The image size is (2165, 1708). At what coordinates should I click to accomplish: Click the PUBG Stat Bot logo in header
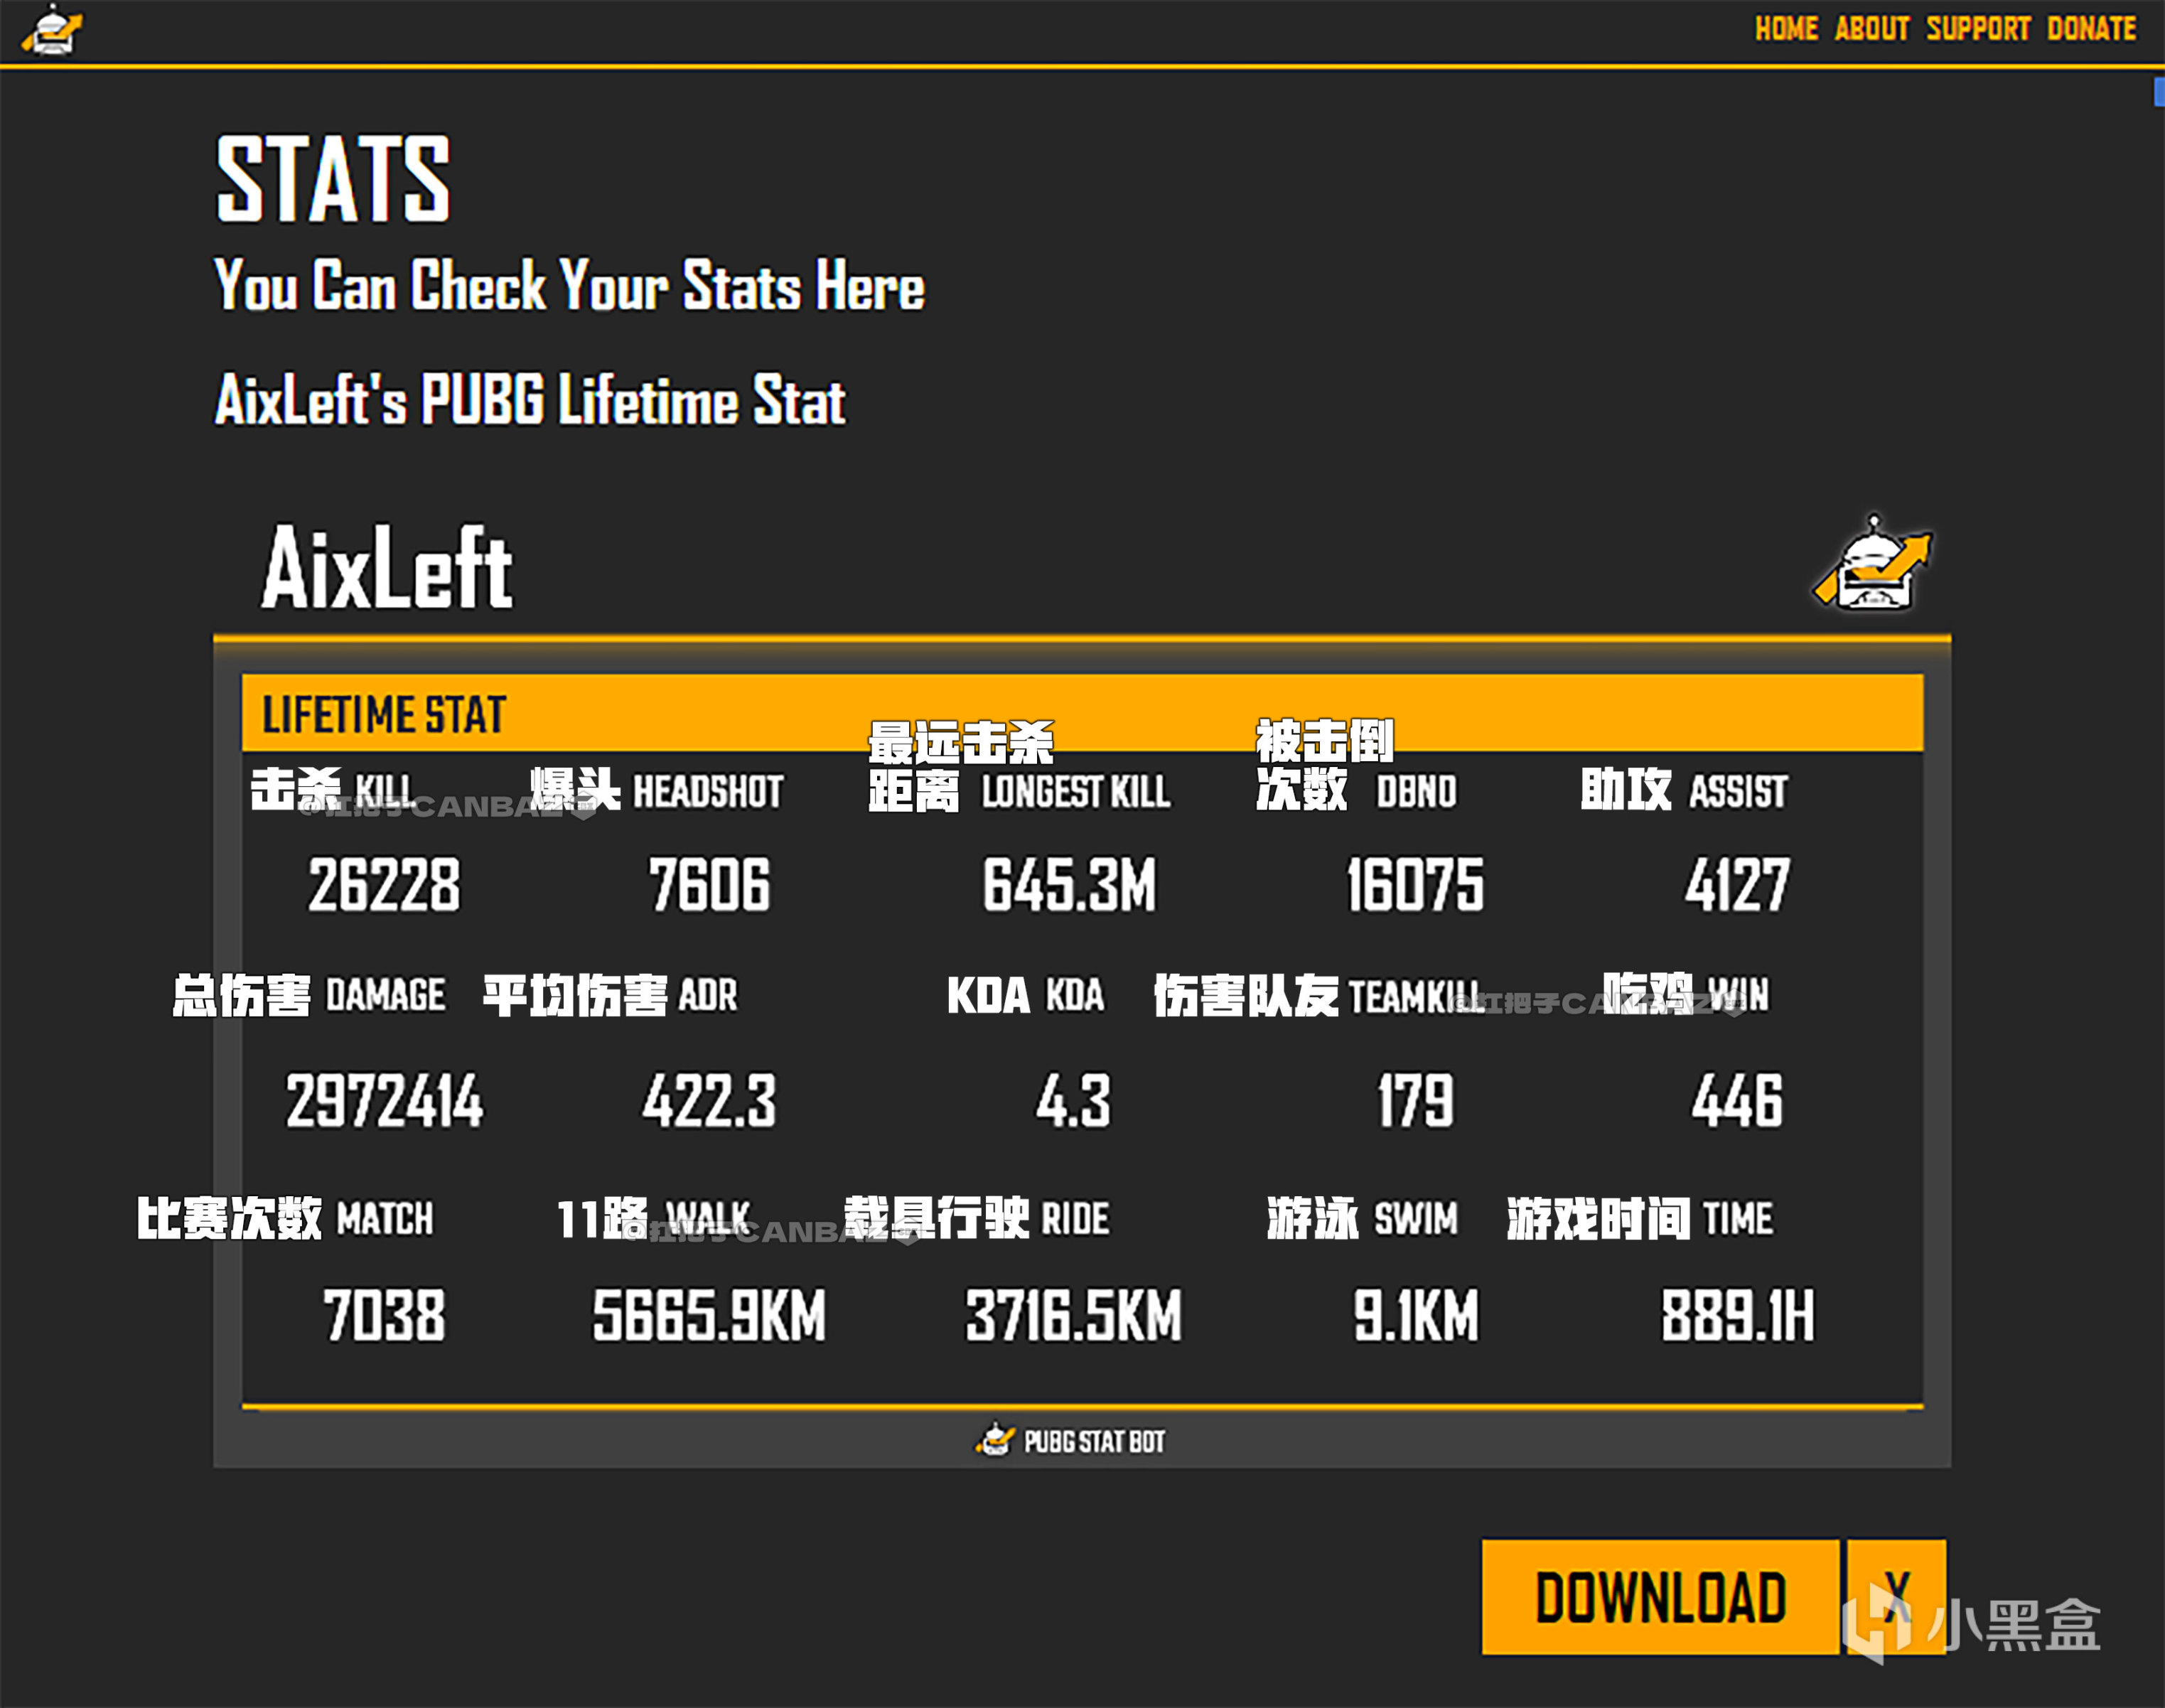pos(52,30)
